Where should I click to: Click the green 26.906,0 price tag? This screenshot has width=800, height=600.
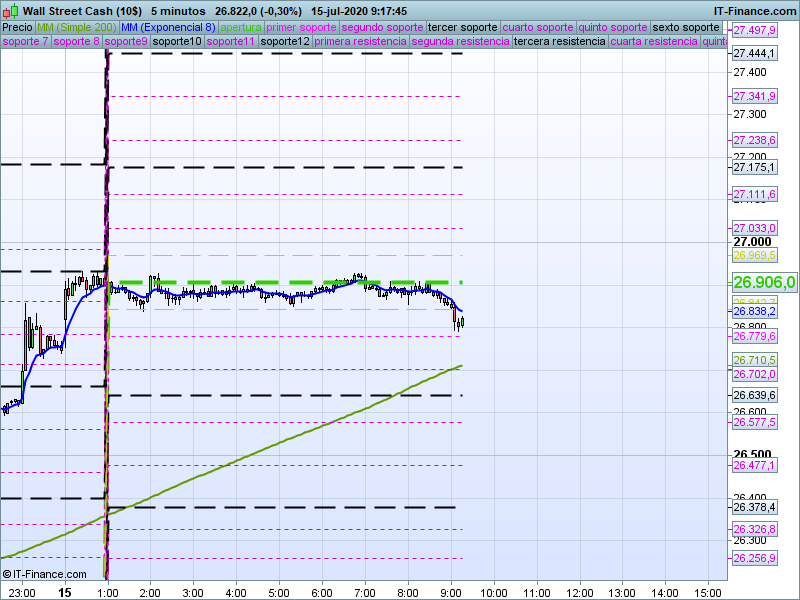point(764,282)
